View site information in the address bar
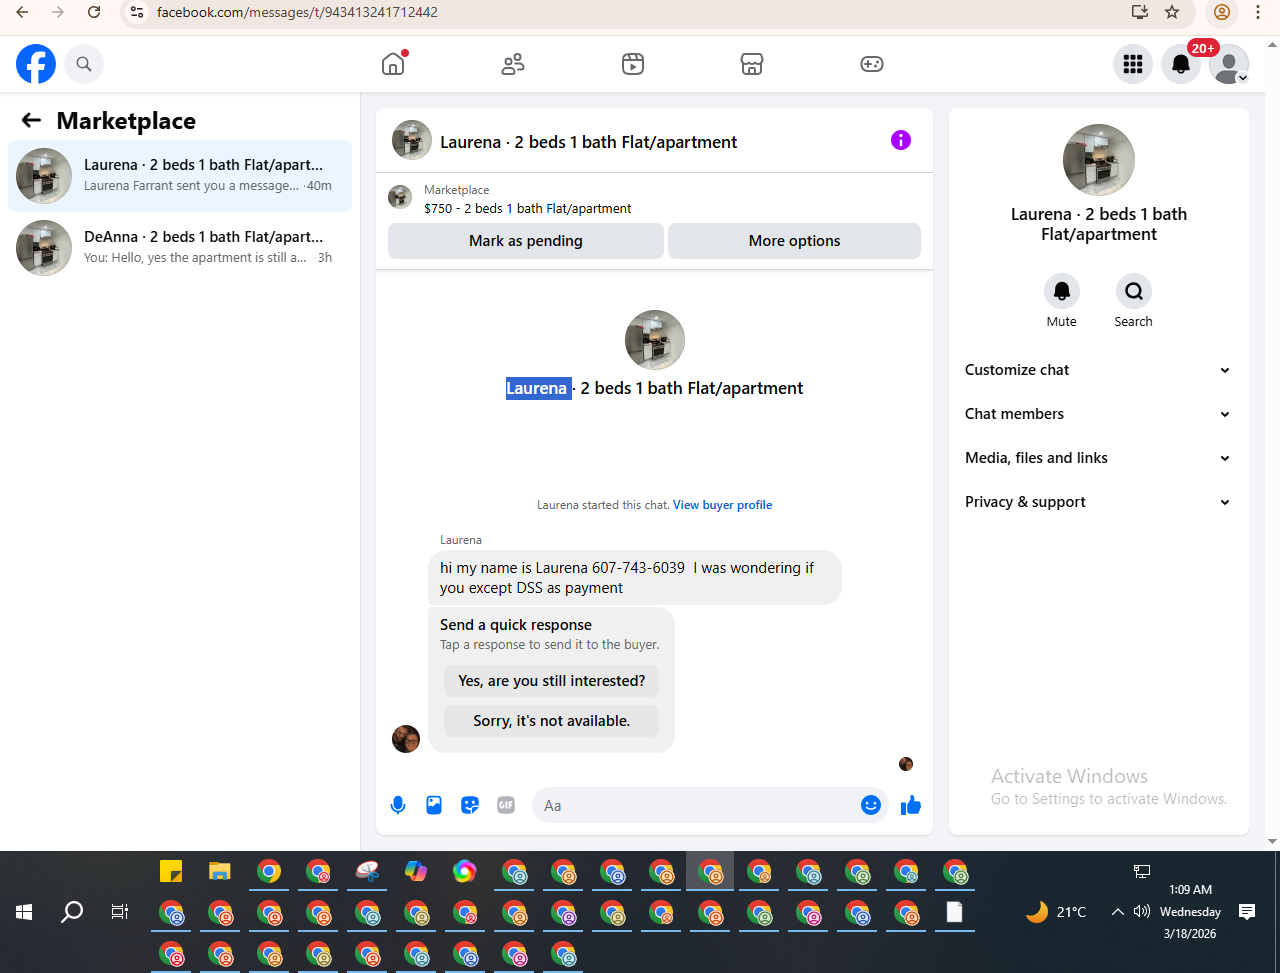Image resolution: width=1280 pixels, height=973 pixels. click(x=138, y=12)
